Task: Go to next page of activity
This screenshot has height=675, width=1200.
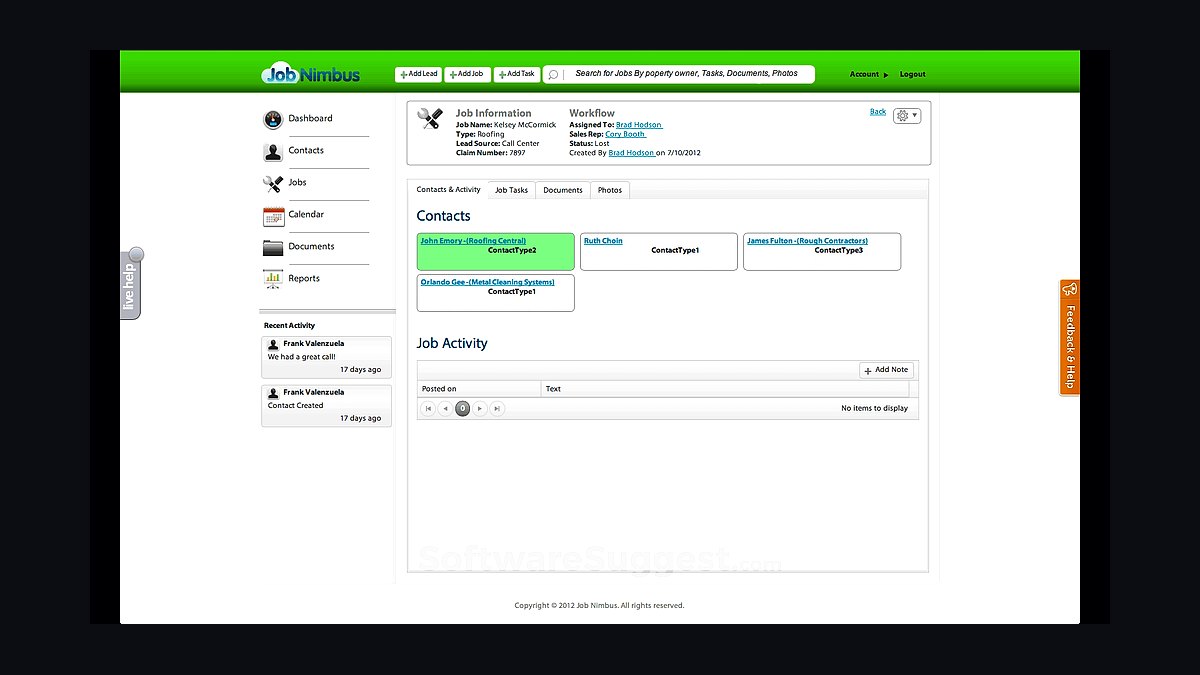Action: point(480,408)
